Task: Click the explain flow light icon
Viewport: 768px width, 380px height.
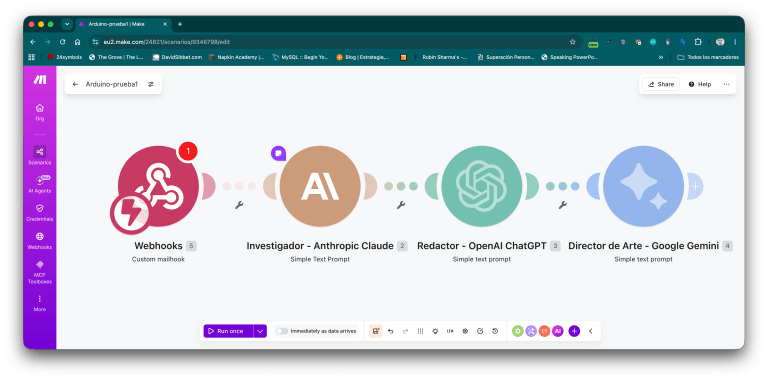Action: (435, 331)
